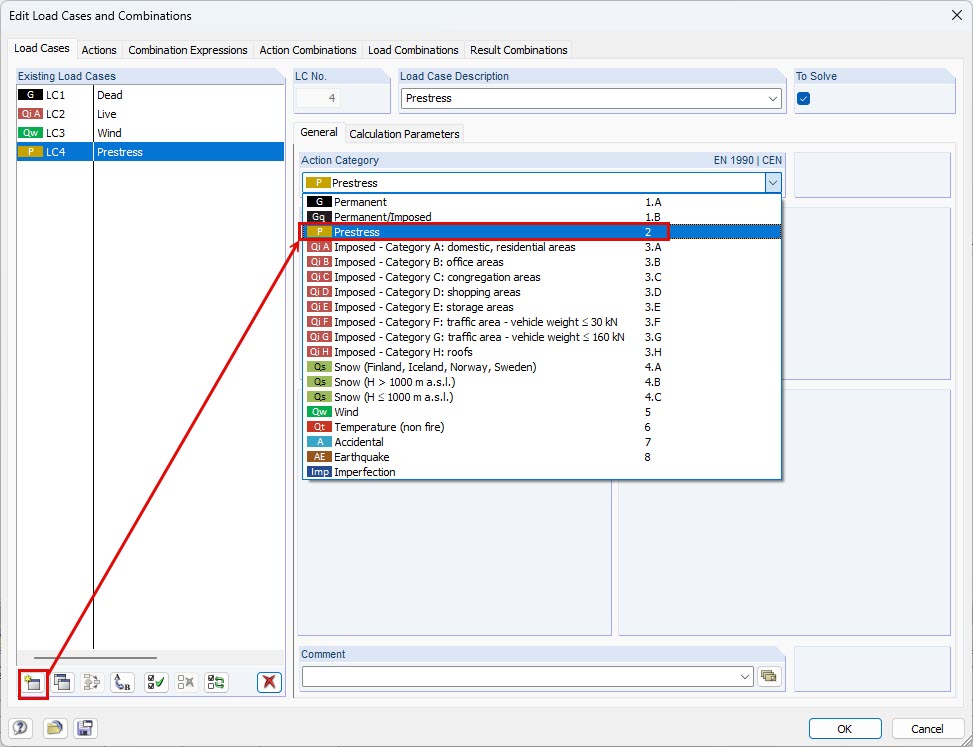Select Snow (H > 1000 m a.s.l.)
Image resolution: width=973 pixels, height=747 pixels.
click(542, 382)
